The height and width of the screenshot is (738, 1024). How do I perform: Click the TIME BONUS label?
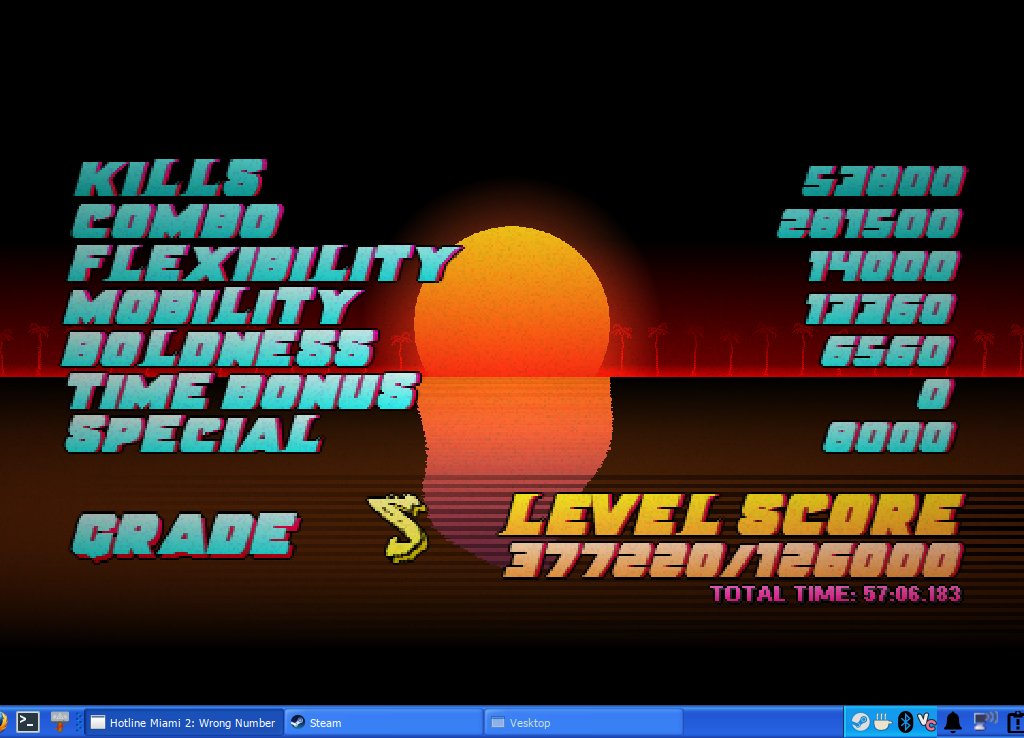coord(243,391)
